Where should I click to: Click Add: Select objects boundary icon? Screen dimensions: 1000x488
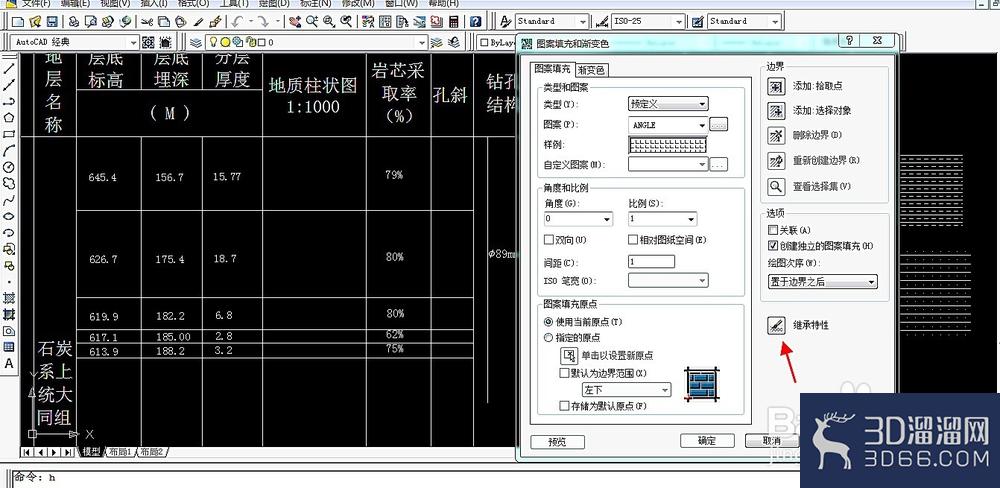click(x=776, y=111)
